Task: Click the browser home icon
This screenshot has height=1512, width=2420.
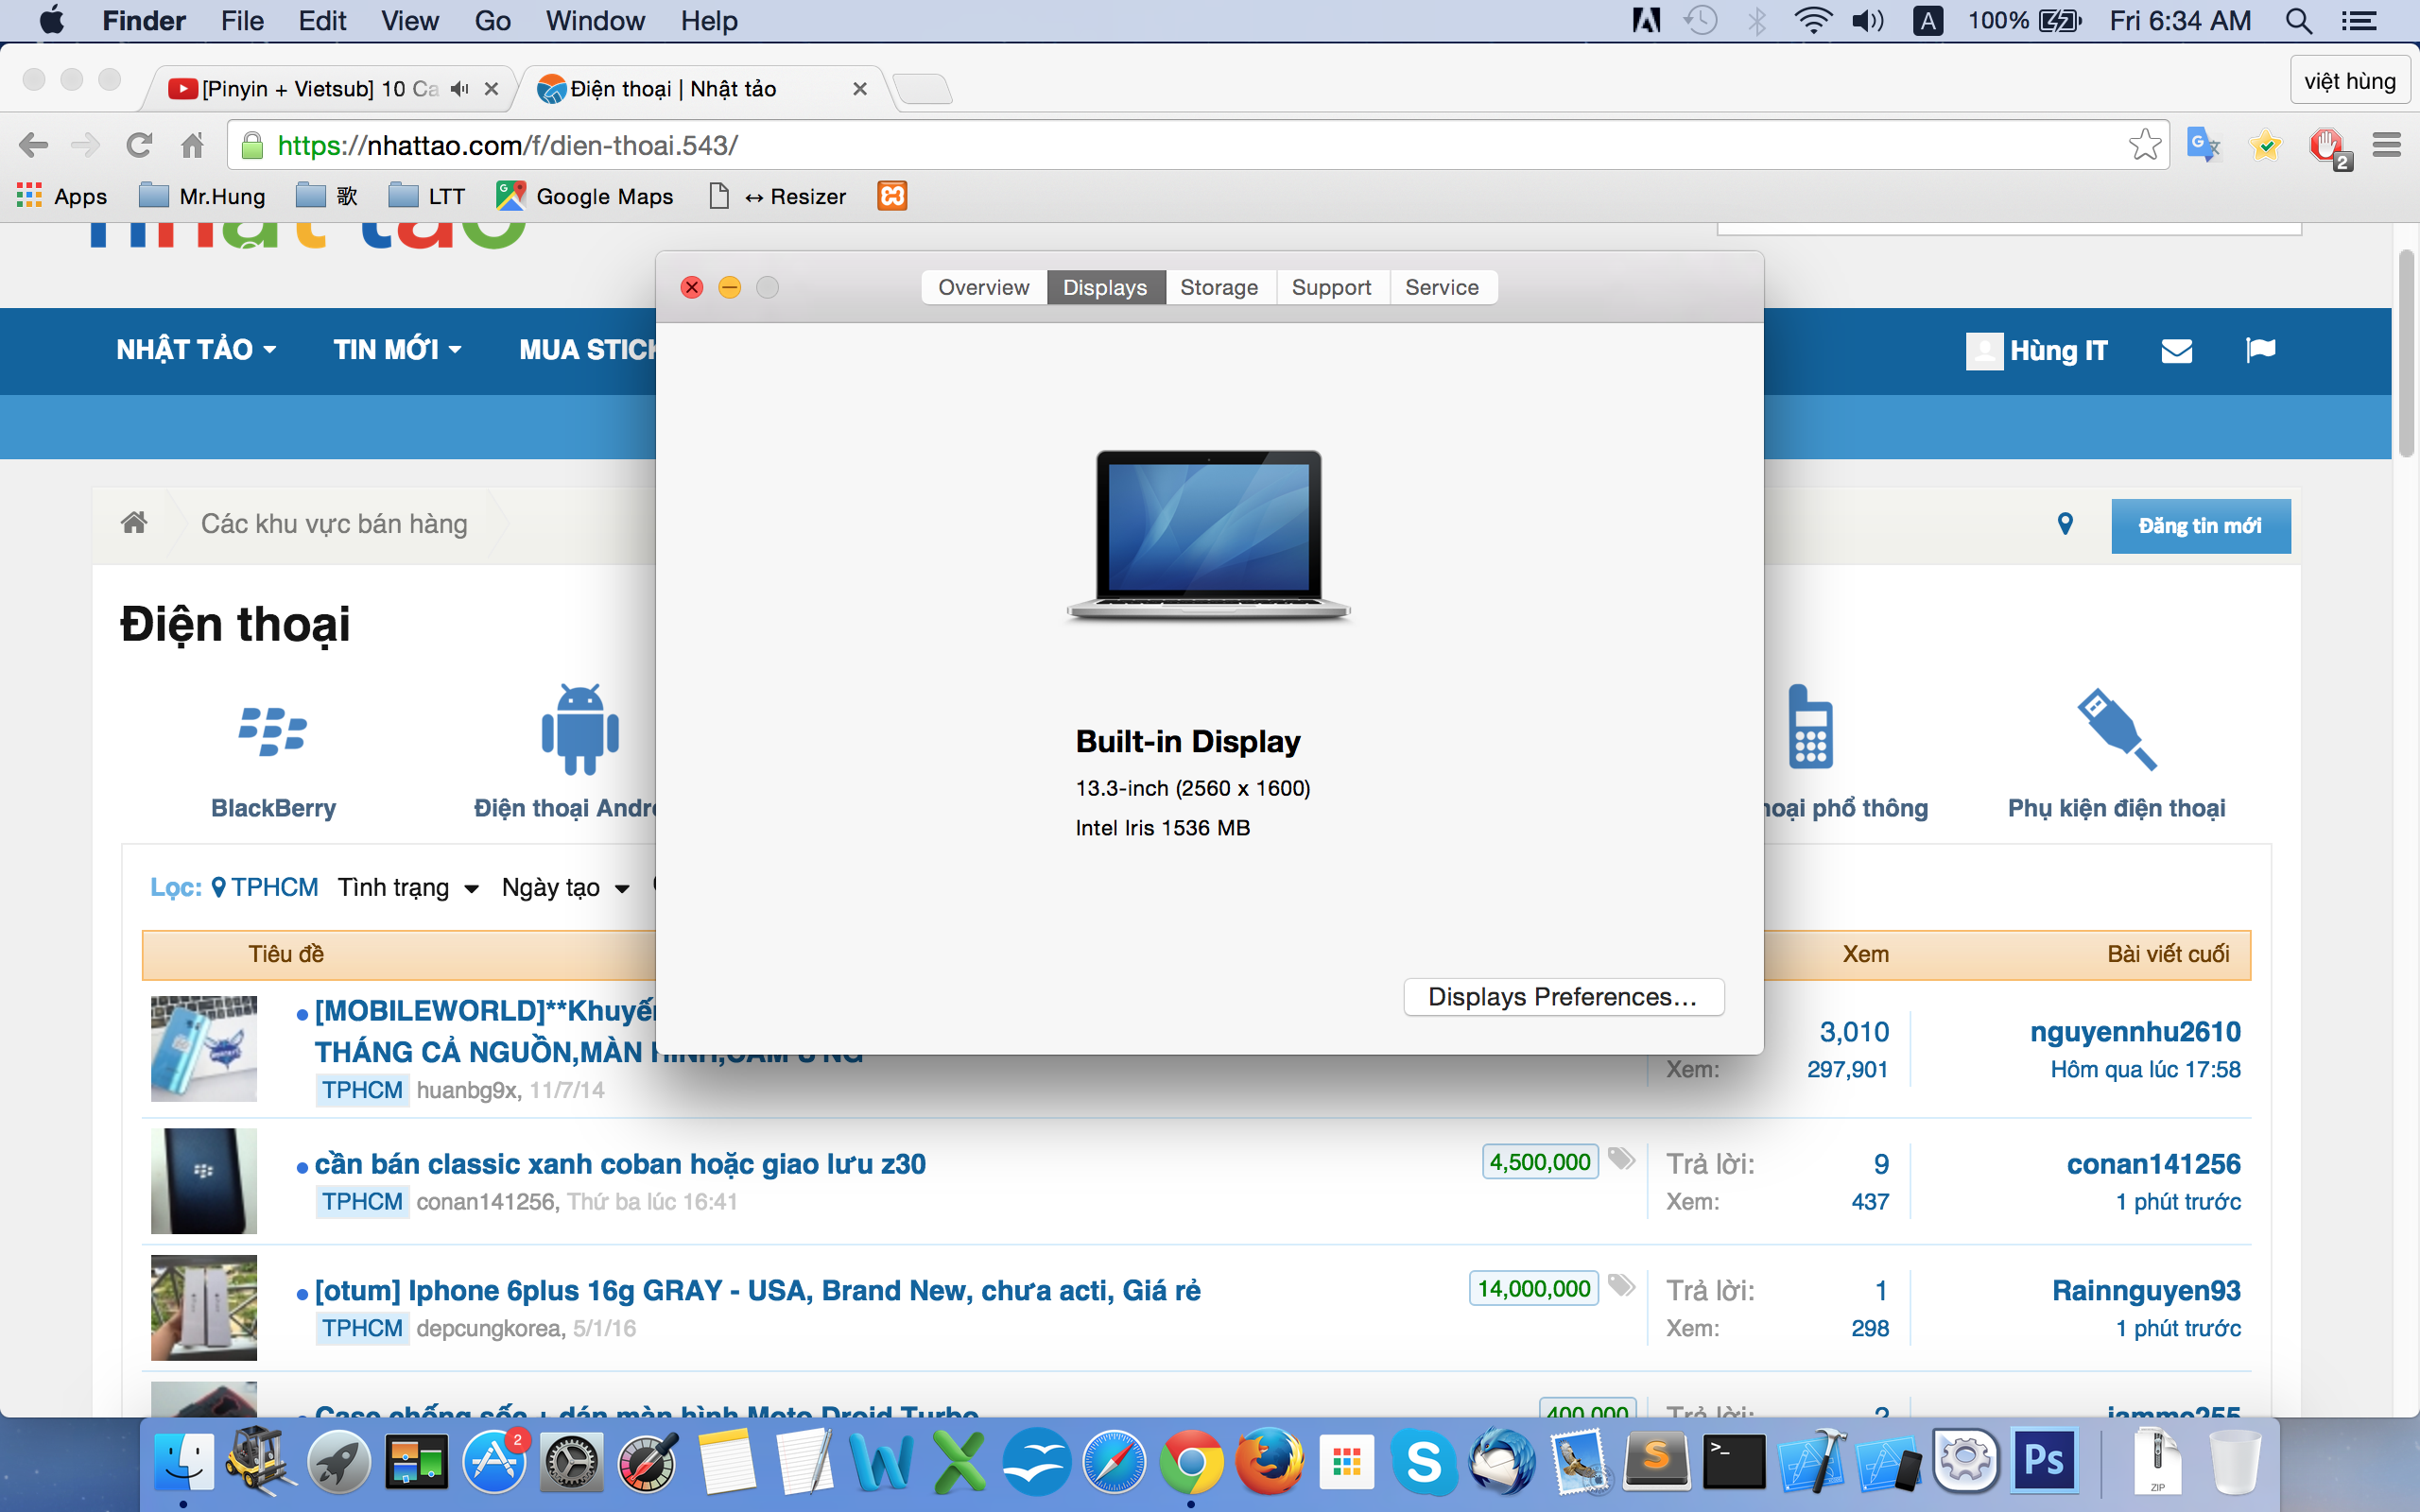Action: click(x=192, y=145)
